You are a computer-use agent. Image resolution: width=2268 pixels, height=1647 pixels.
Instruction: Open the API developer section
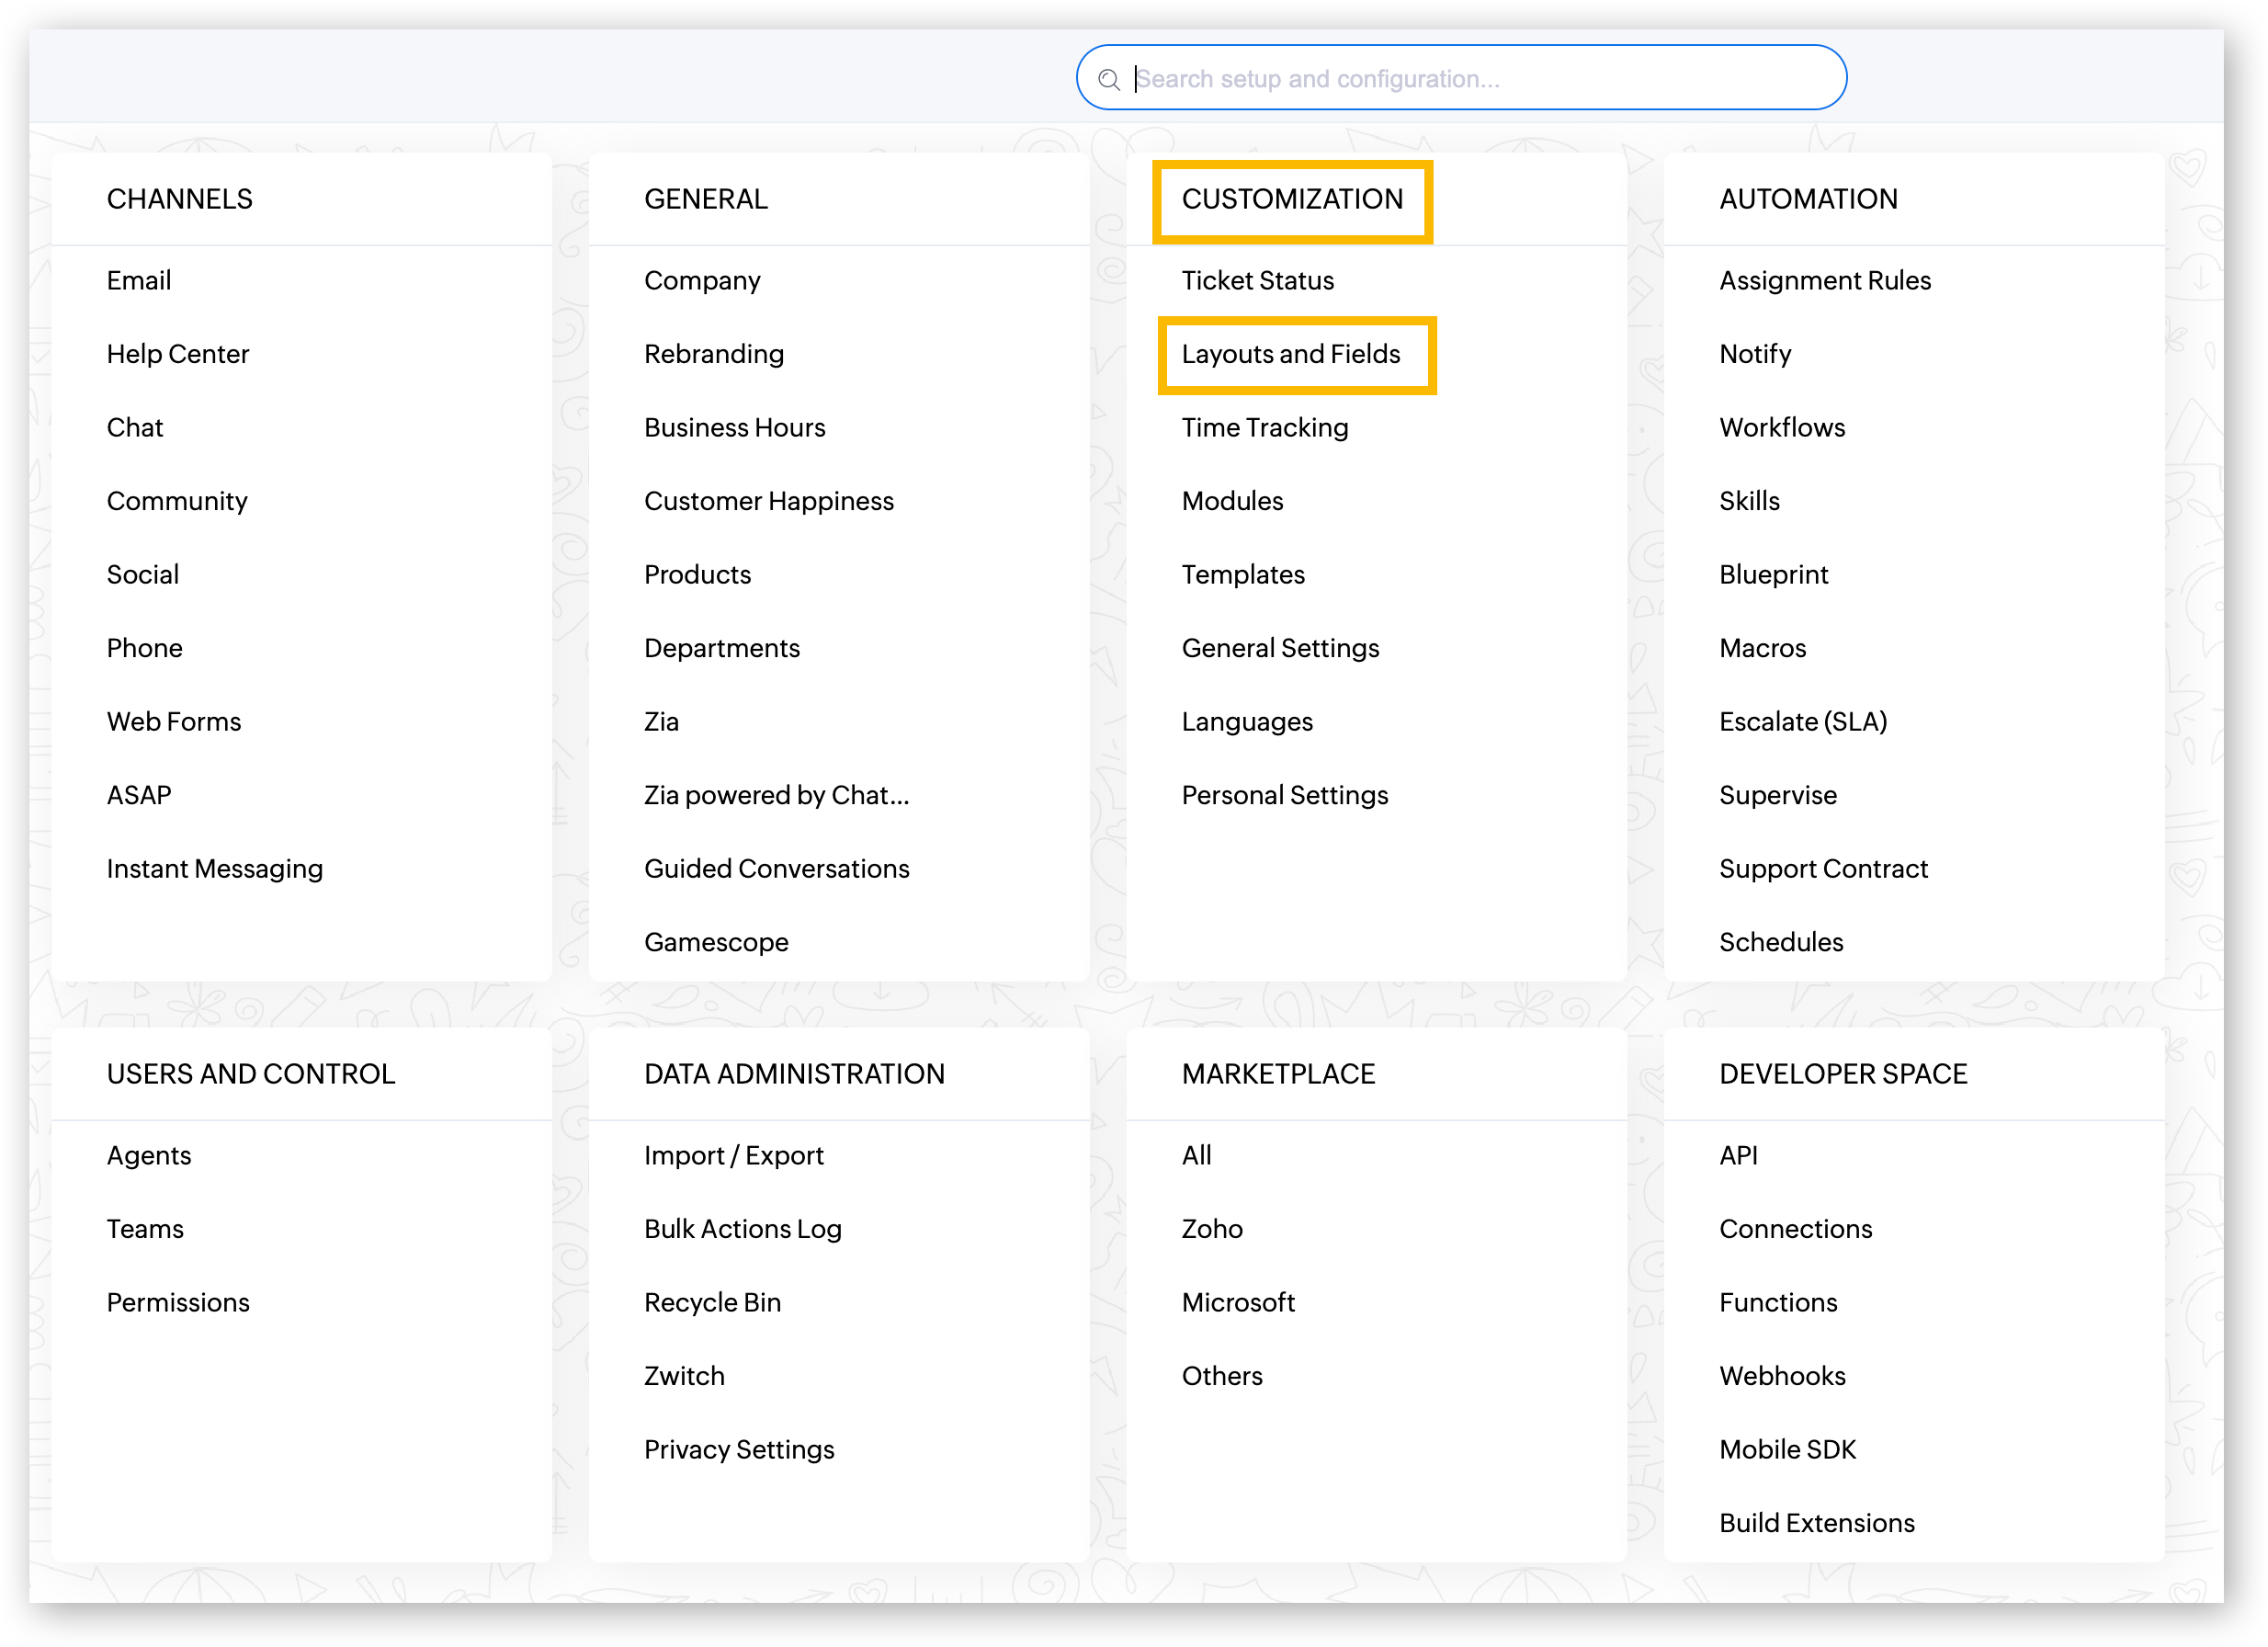1739,1155
